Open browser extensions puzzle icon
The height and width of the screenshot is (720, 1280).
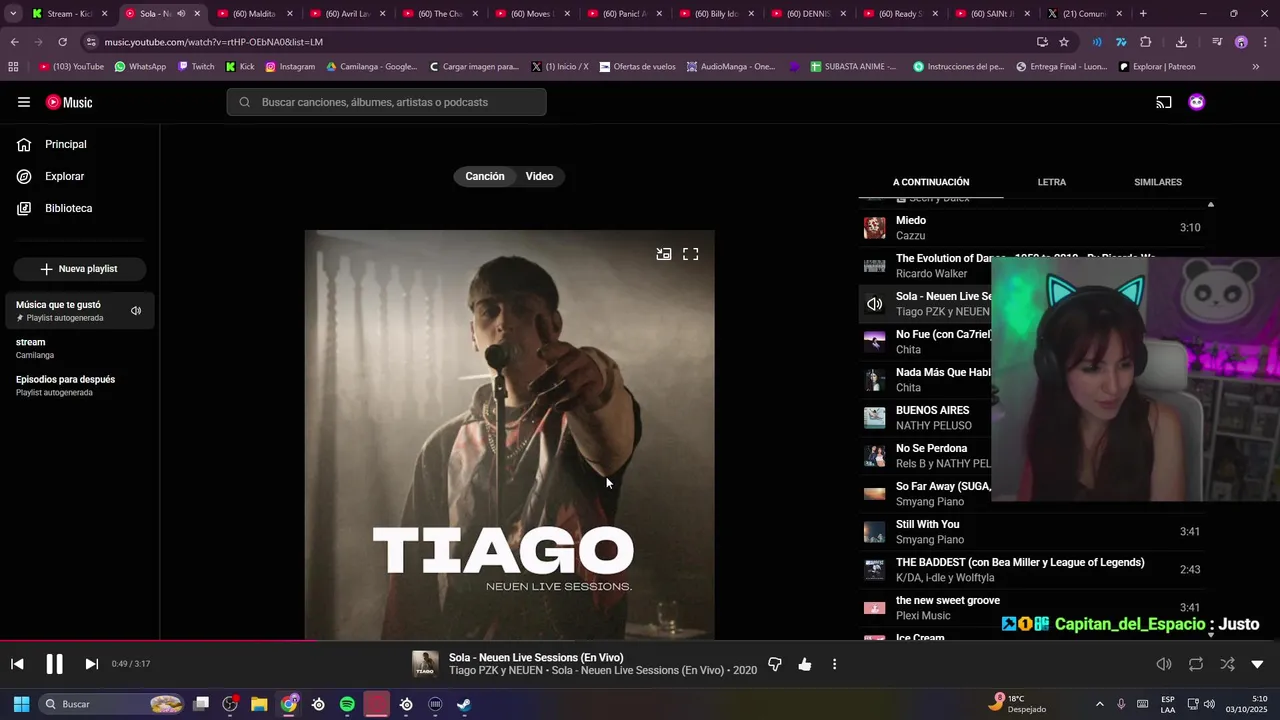point(1146,42)
